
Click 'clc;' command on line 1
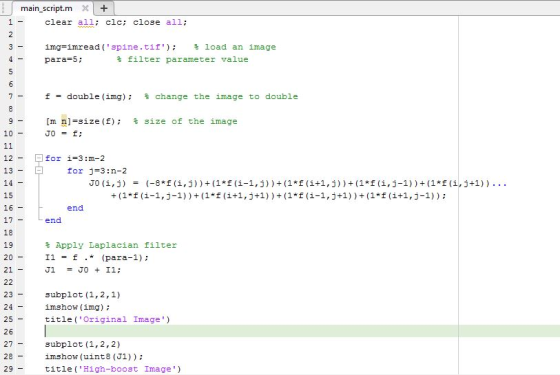[x=116, y=22]
